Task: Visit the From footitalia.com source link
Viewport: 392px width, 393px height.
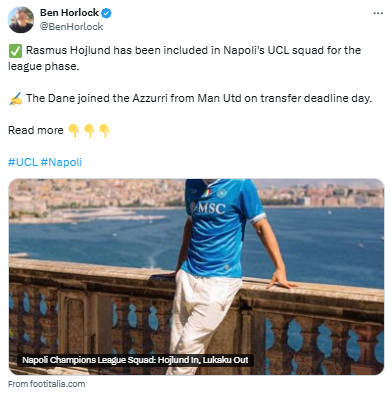Action: pos(47,384)
